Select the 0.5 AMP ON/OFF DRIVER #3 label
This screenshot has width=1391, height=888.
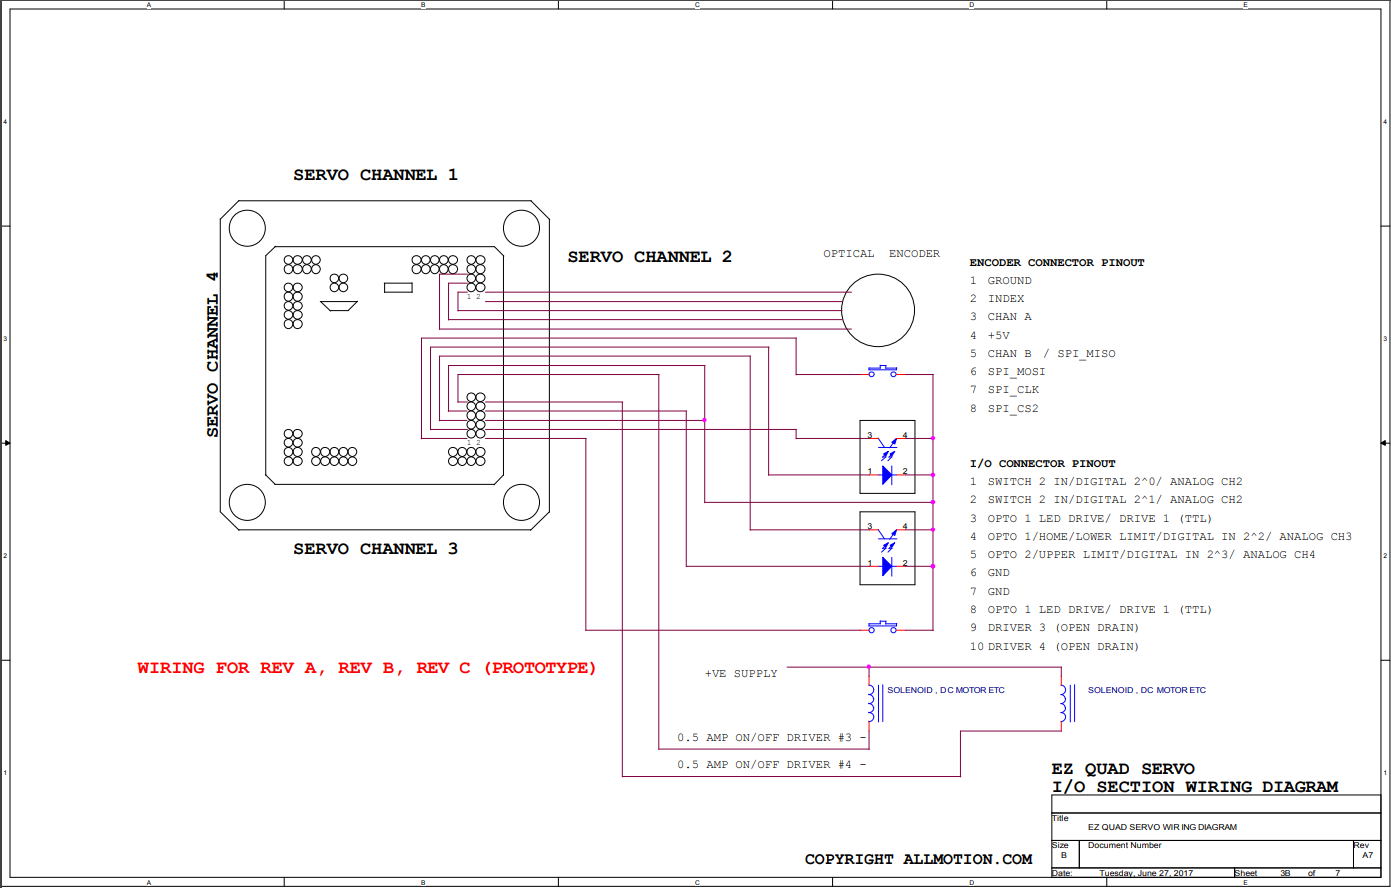(x=771, y=738)
